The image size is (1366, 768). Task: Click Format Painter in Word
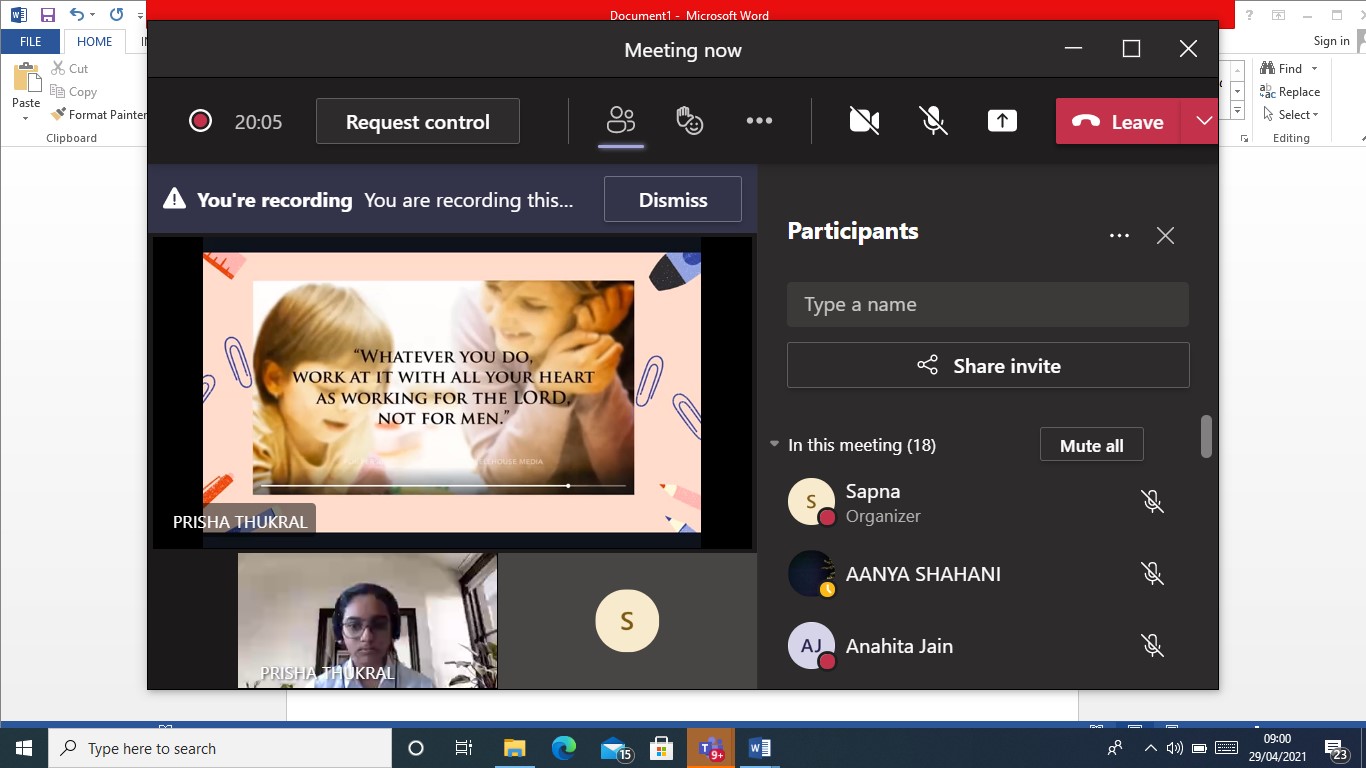(x=99, y=115)
